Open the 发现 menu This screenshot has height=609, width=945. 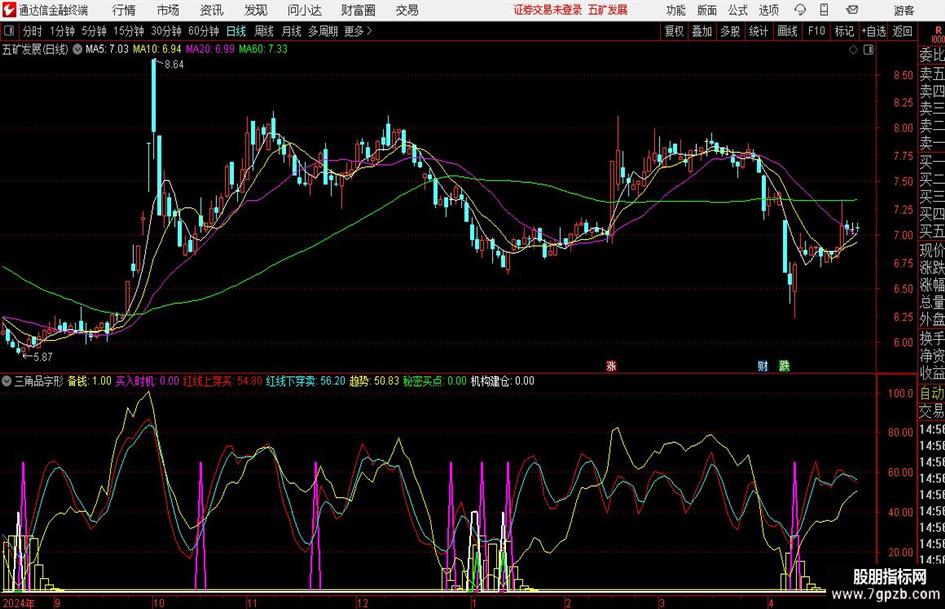pyautogui.click(x=256, y=10)
